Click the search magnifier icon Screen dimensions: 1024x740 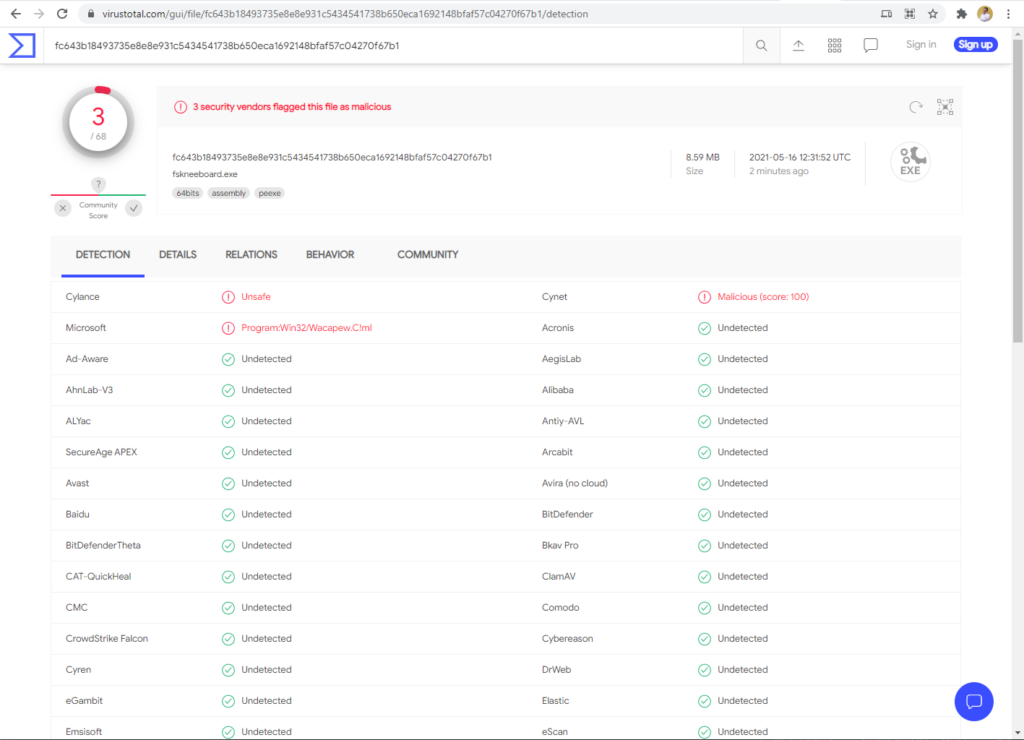coord(761,45)
